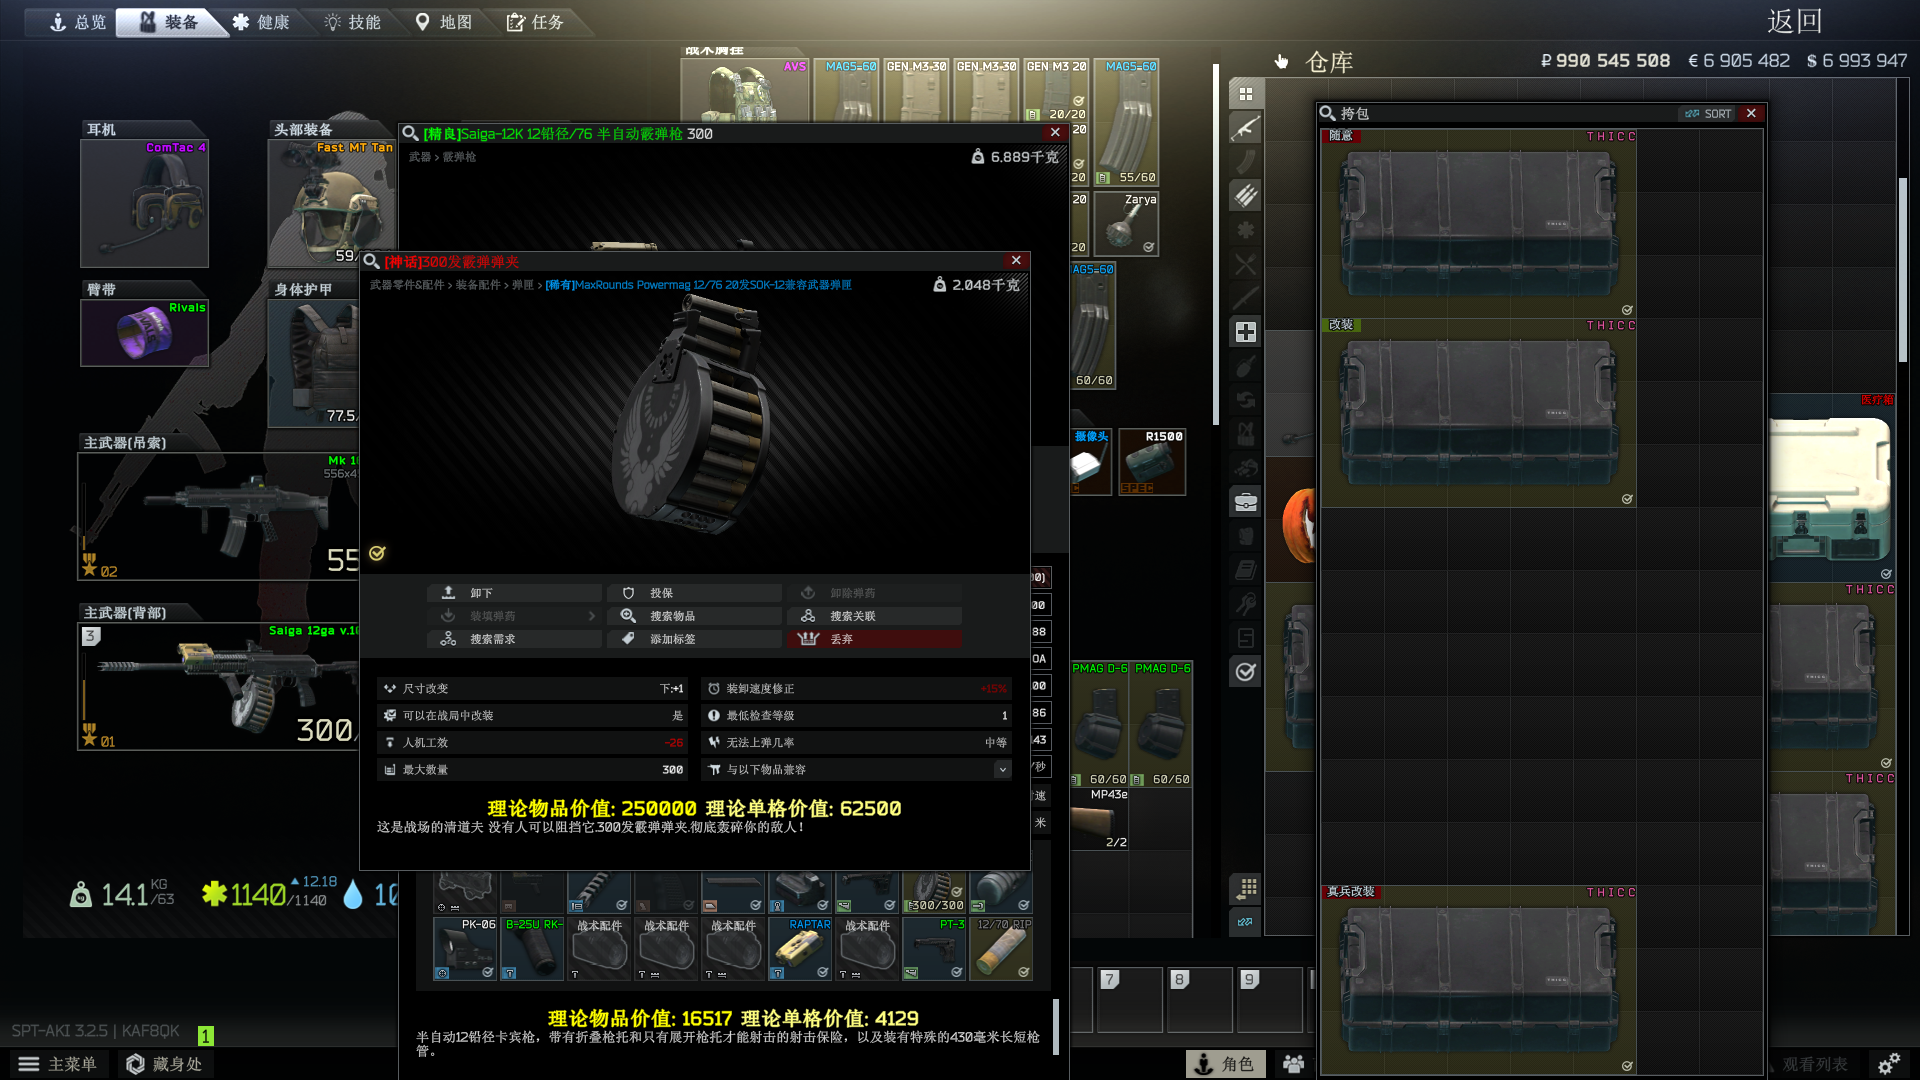
Task: Filter stash by food fork-and-knife icon
Action: point(1246,264)
